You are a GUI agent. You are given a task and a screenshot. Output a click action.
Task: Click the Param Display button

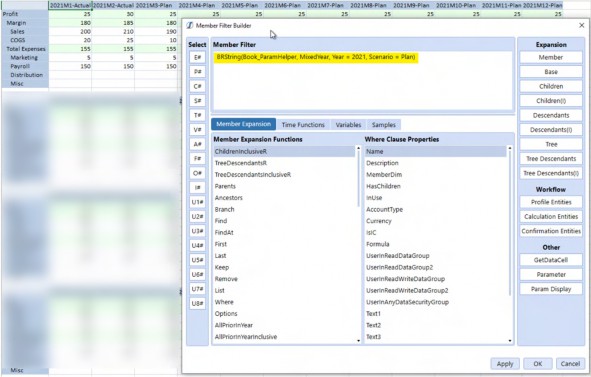551,289
